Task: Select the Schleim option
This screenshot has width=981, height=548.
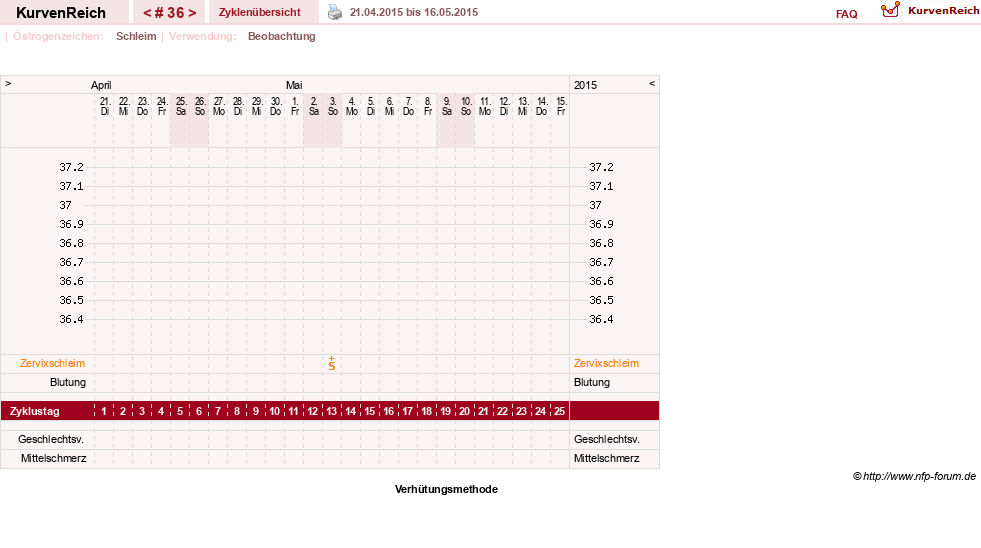Action: click(x=136, y=36)
